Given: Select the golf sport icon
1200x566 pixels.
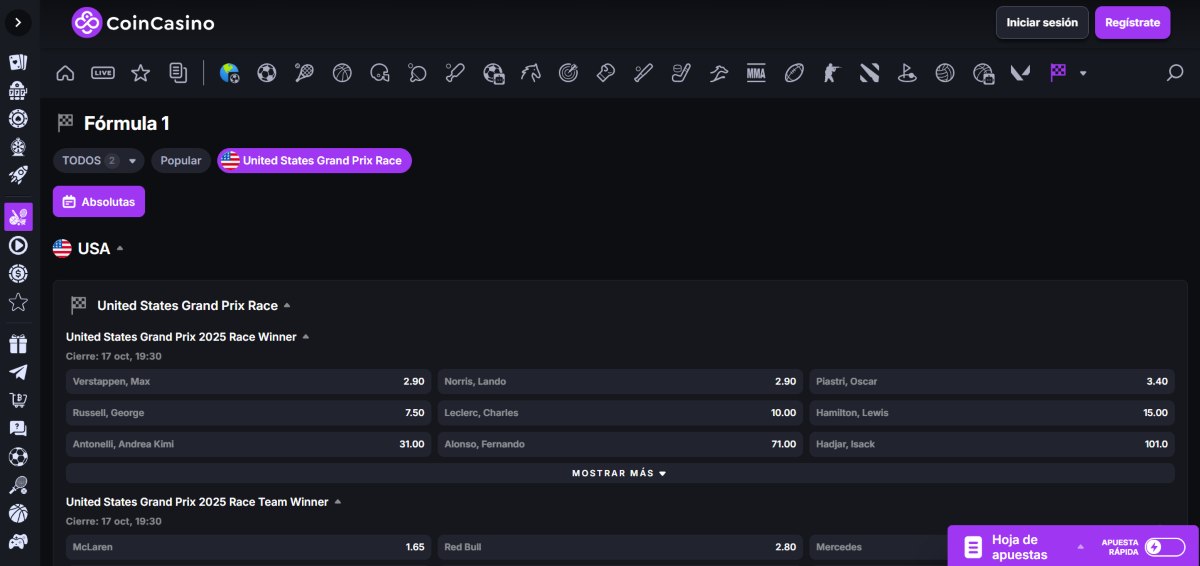Looking at the screenshot, I should (x=907, y=73).
